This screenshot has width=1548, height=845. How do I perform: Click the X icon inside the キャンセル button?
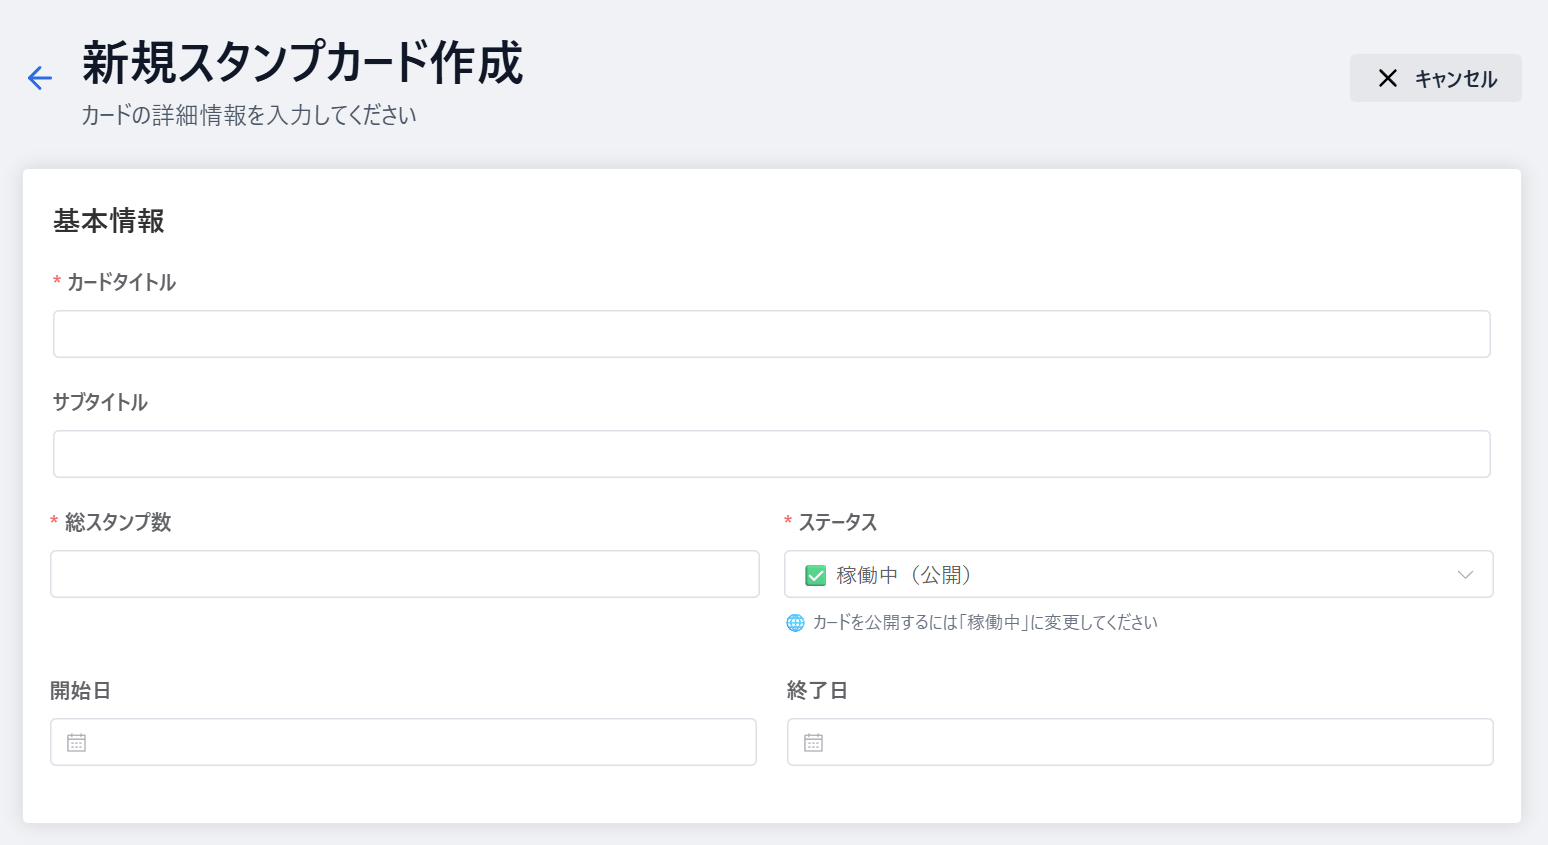click(1387, 78)
